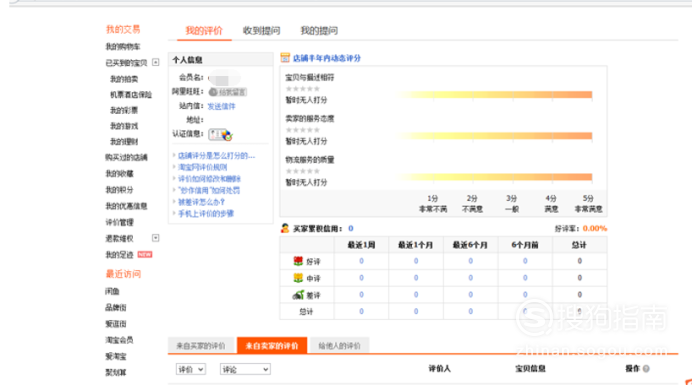Click the stars under 卖家的服务态度
Image resolution: width=692 pixels, height=385 pixels.
303,130
